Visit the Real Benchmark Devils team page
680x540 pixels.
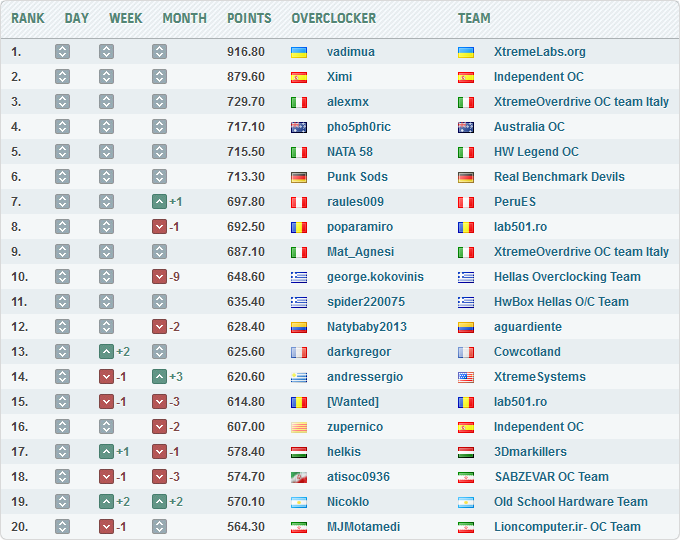559,177
